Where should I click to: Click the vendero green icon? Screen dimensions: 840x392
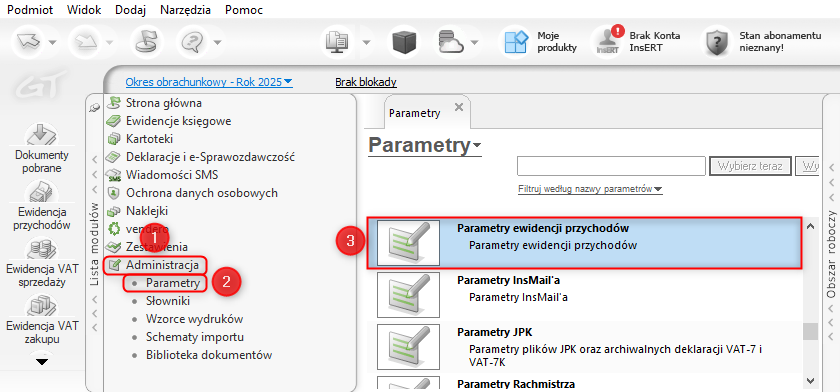(x=113, y=229)
